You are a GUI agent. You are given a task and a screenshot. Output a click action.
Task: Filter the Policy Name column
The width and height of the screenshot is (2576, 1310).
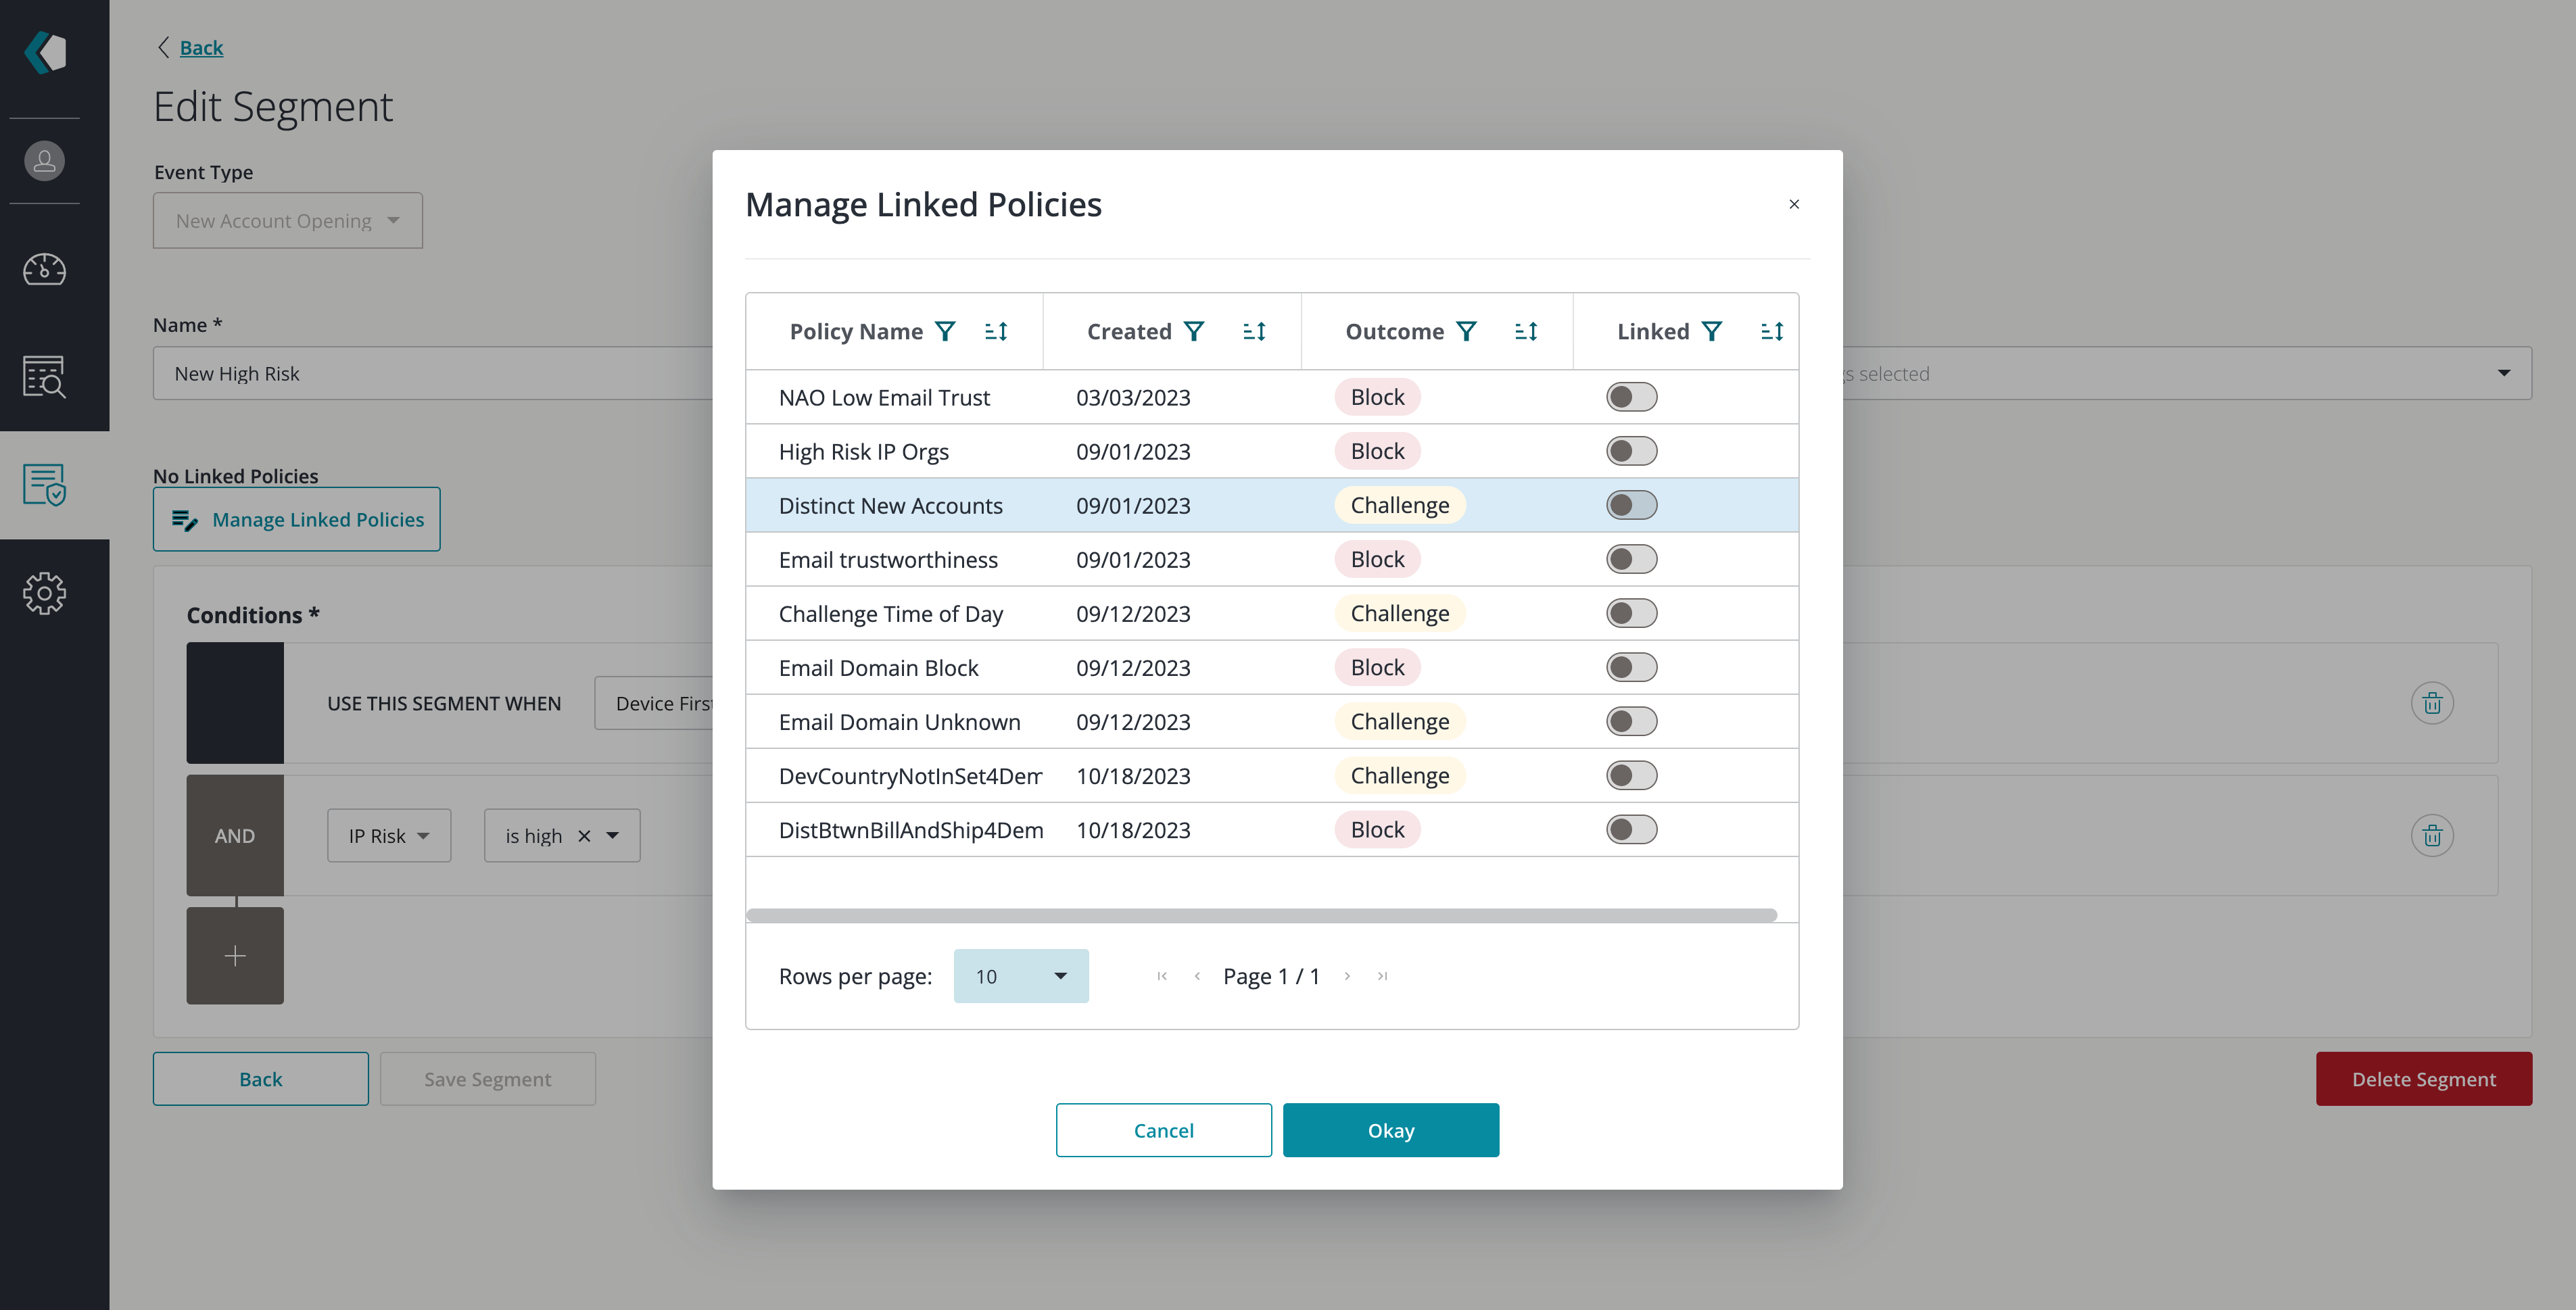coord(945,331)
